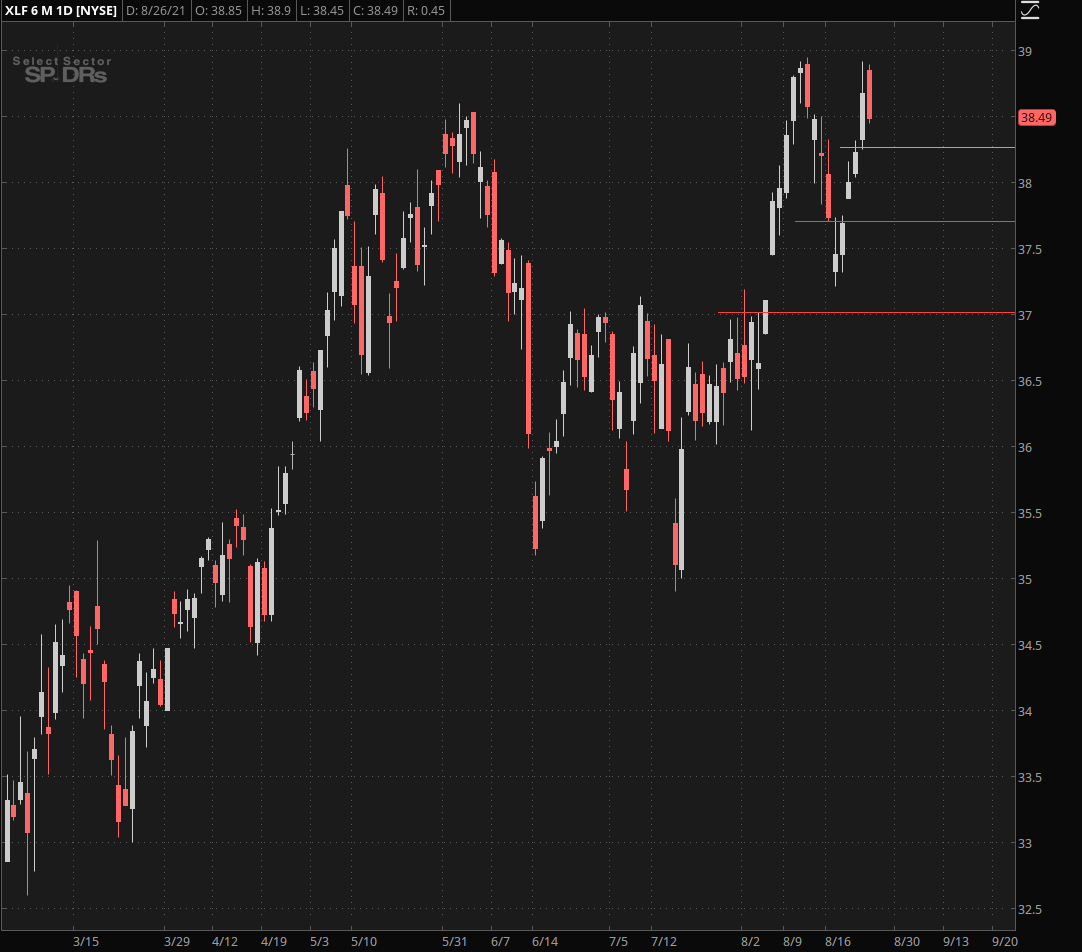Select the red horizontal line at 37
This screenshot has height=952, width=1082.
coord(866,313)
